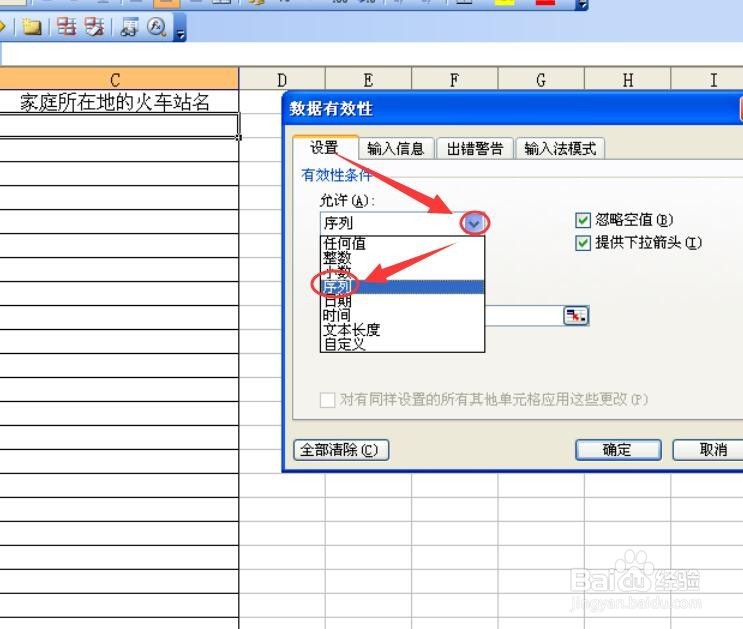Image resolution: width=743 pixels, height=629 pixels.
Task: Click the range selector icon beside source field
Action: [576, 316]
